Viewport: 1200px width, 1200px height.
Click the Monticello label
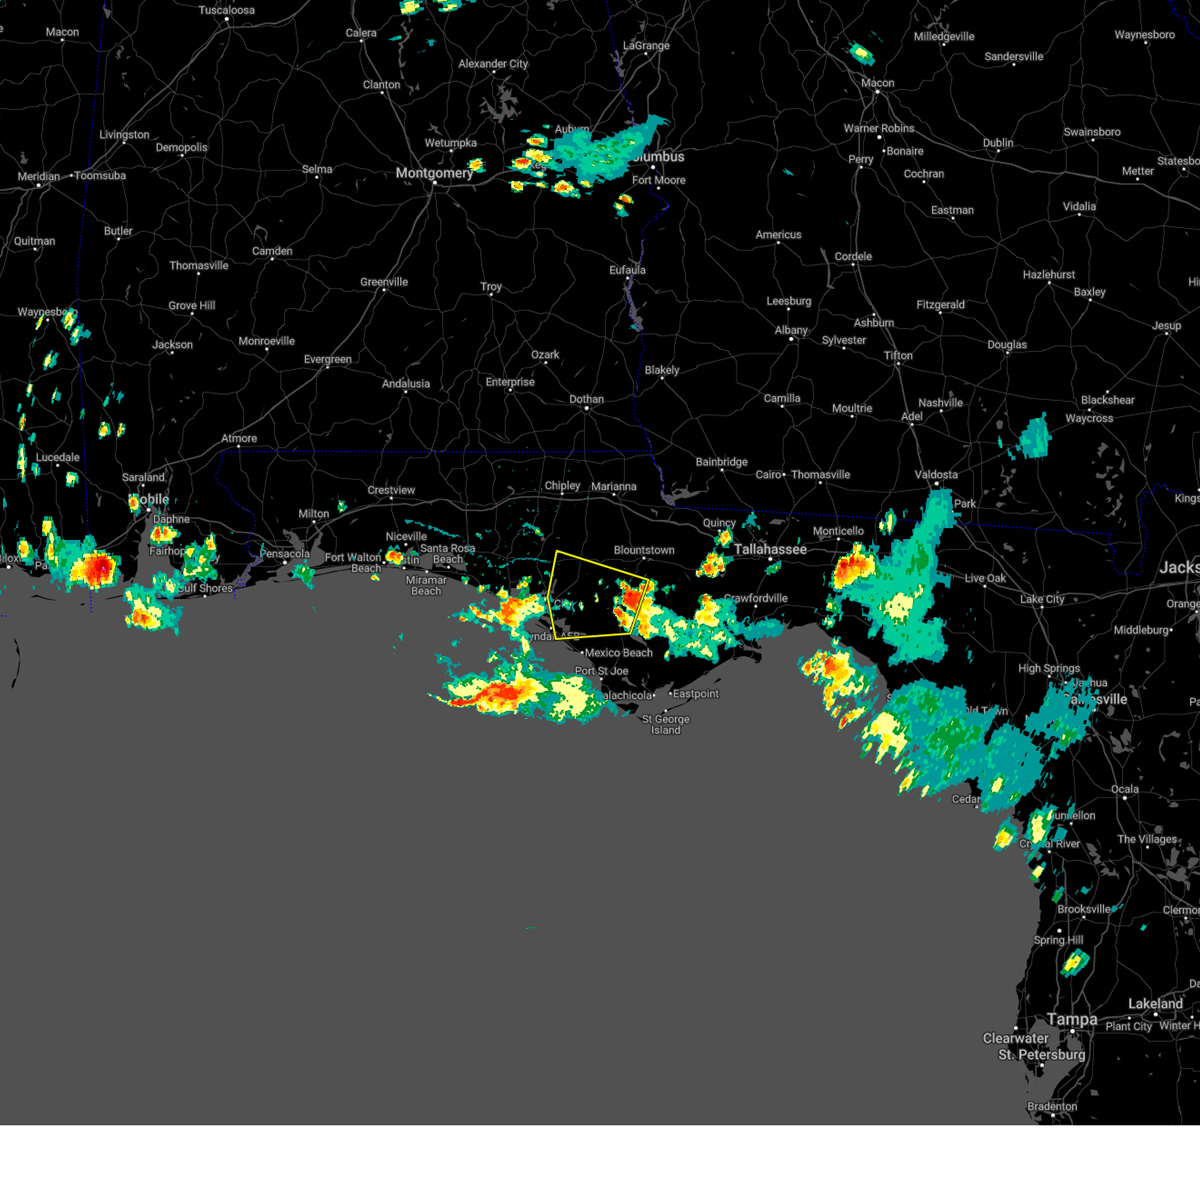point(838,531)
